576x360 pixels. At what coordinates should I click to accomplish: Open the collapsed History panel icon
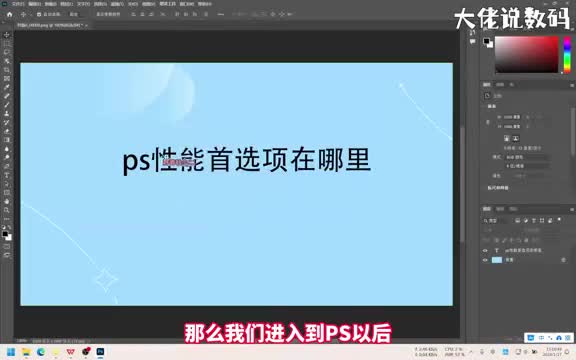[x=472, y=33]
